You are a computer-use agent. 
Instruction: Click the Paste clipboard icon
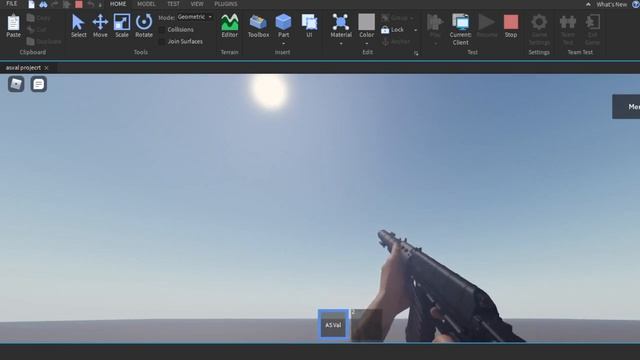pyautogui.click(x=13, y=22)
